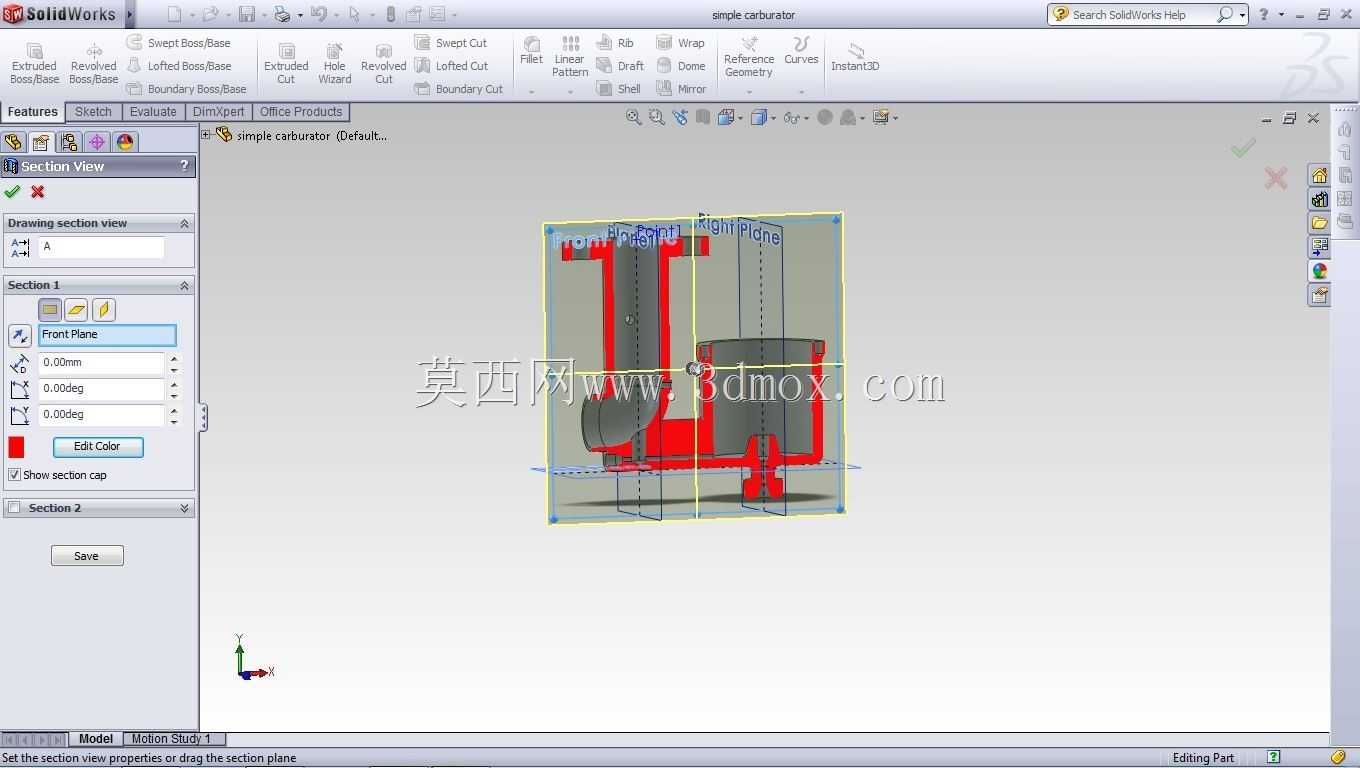Select the Draft tool
The image size is (1360, 768).
tap(620, 66)
